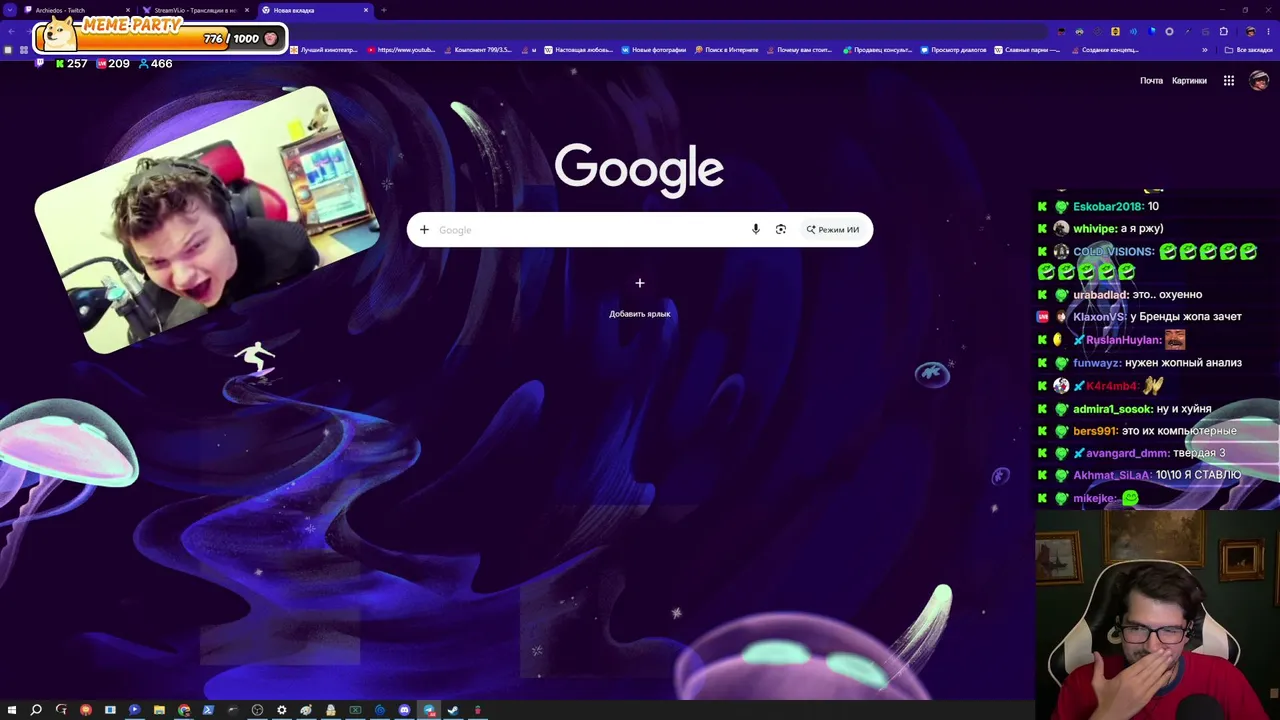Open Steam from the taskbar
Screen dimensions: 1280x720
[453, 710]
